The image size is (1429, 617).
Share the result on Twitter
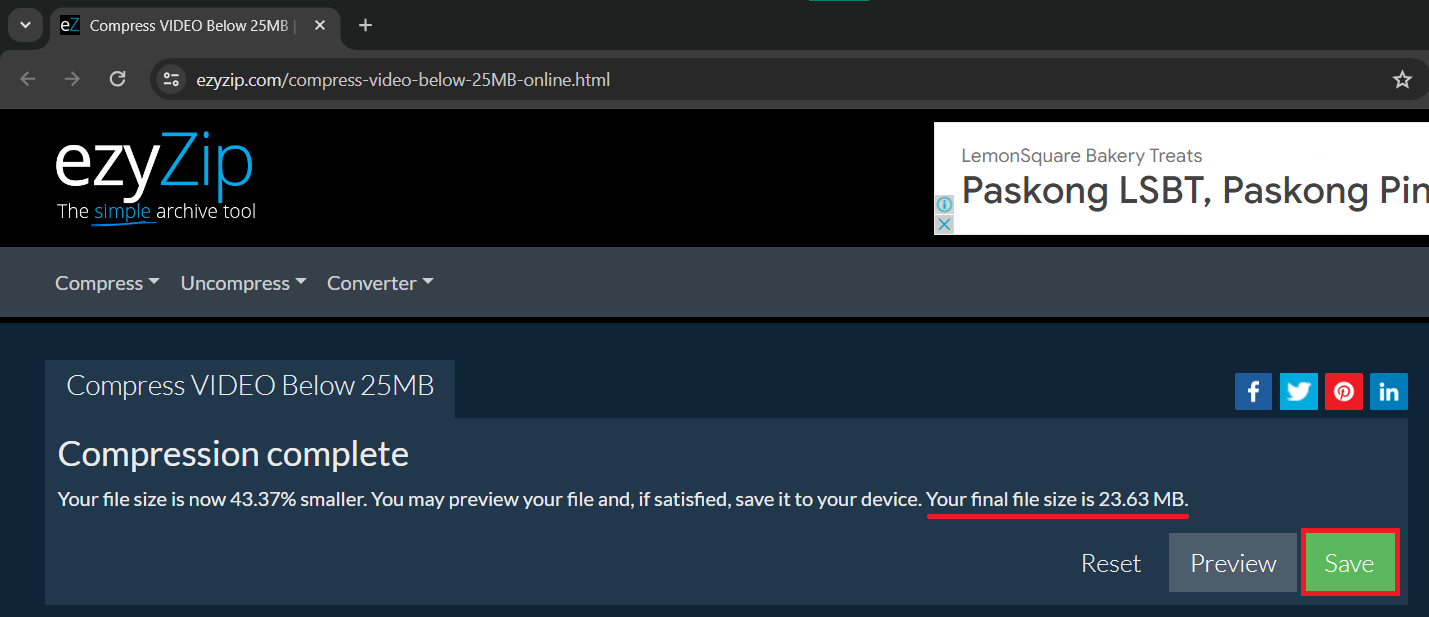pos(1298,391)
